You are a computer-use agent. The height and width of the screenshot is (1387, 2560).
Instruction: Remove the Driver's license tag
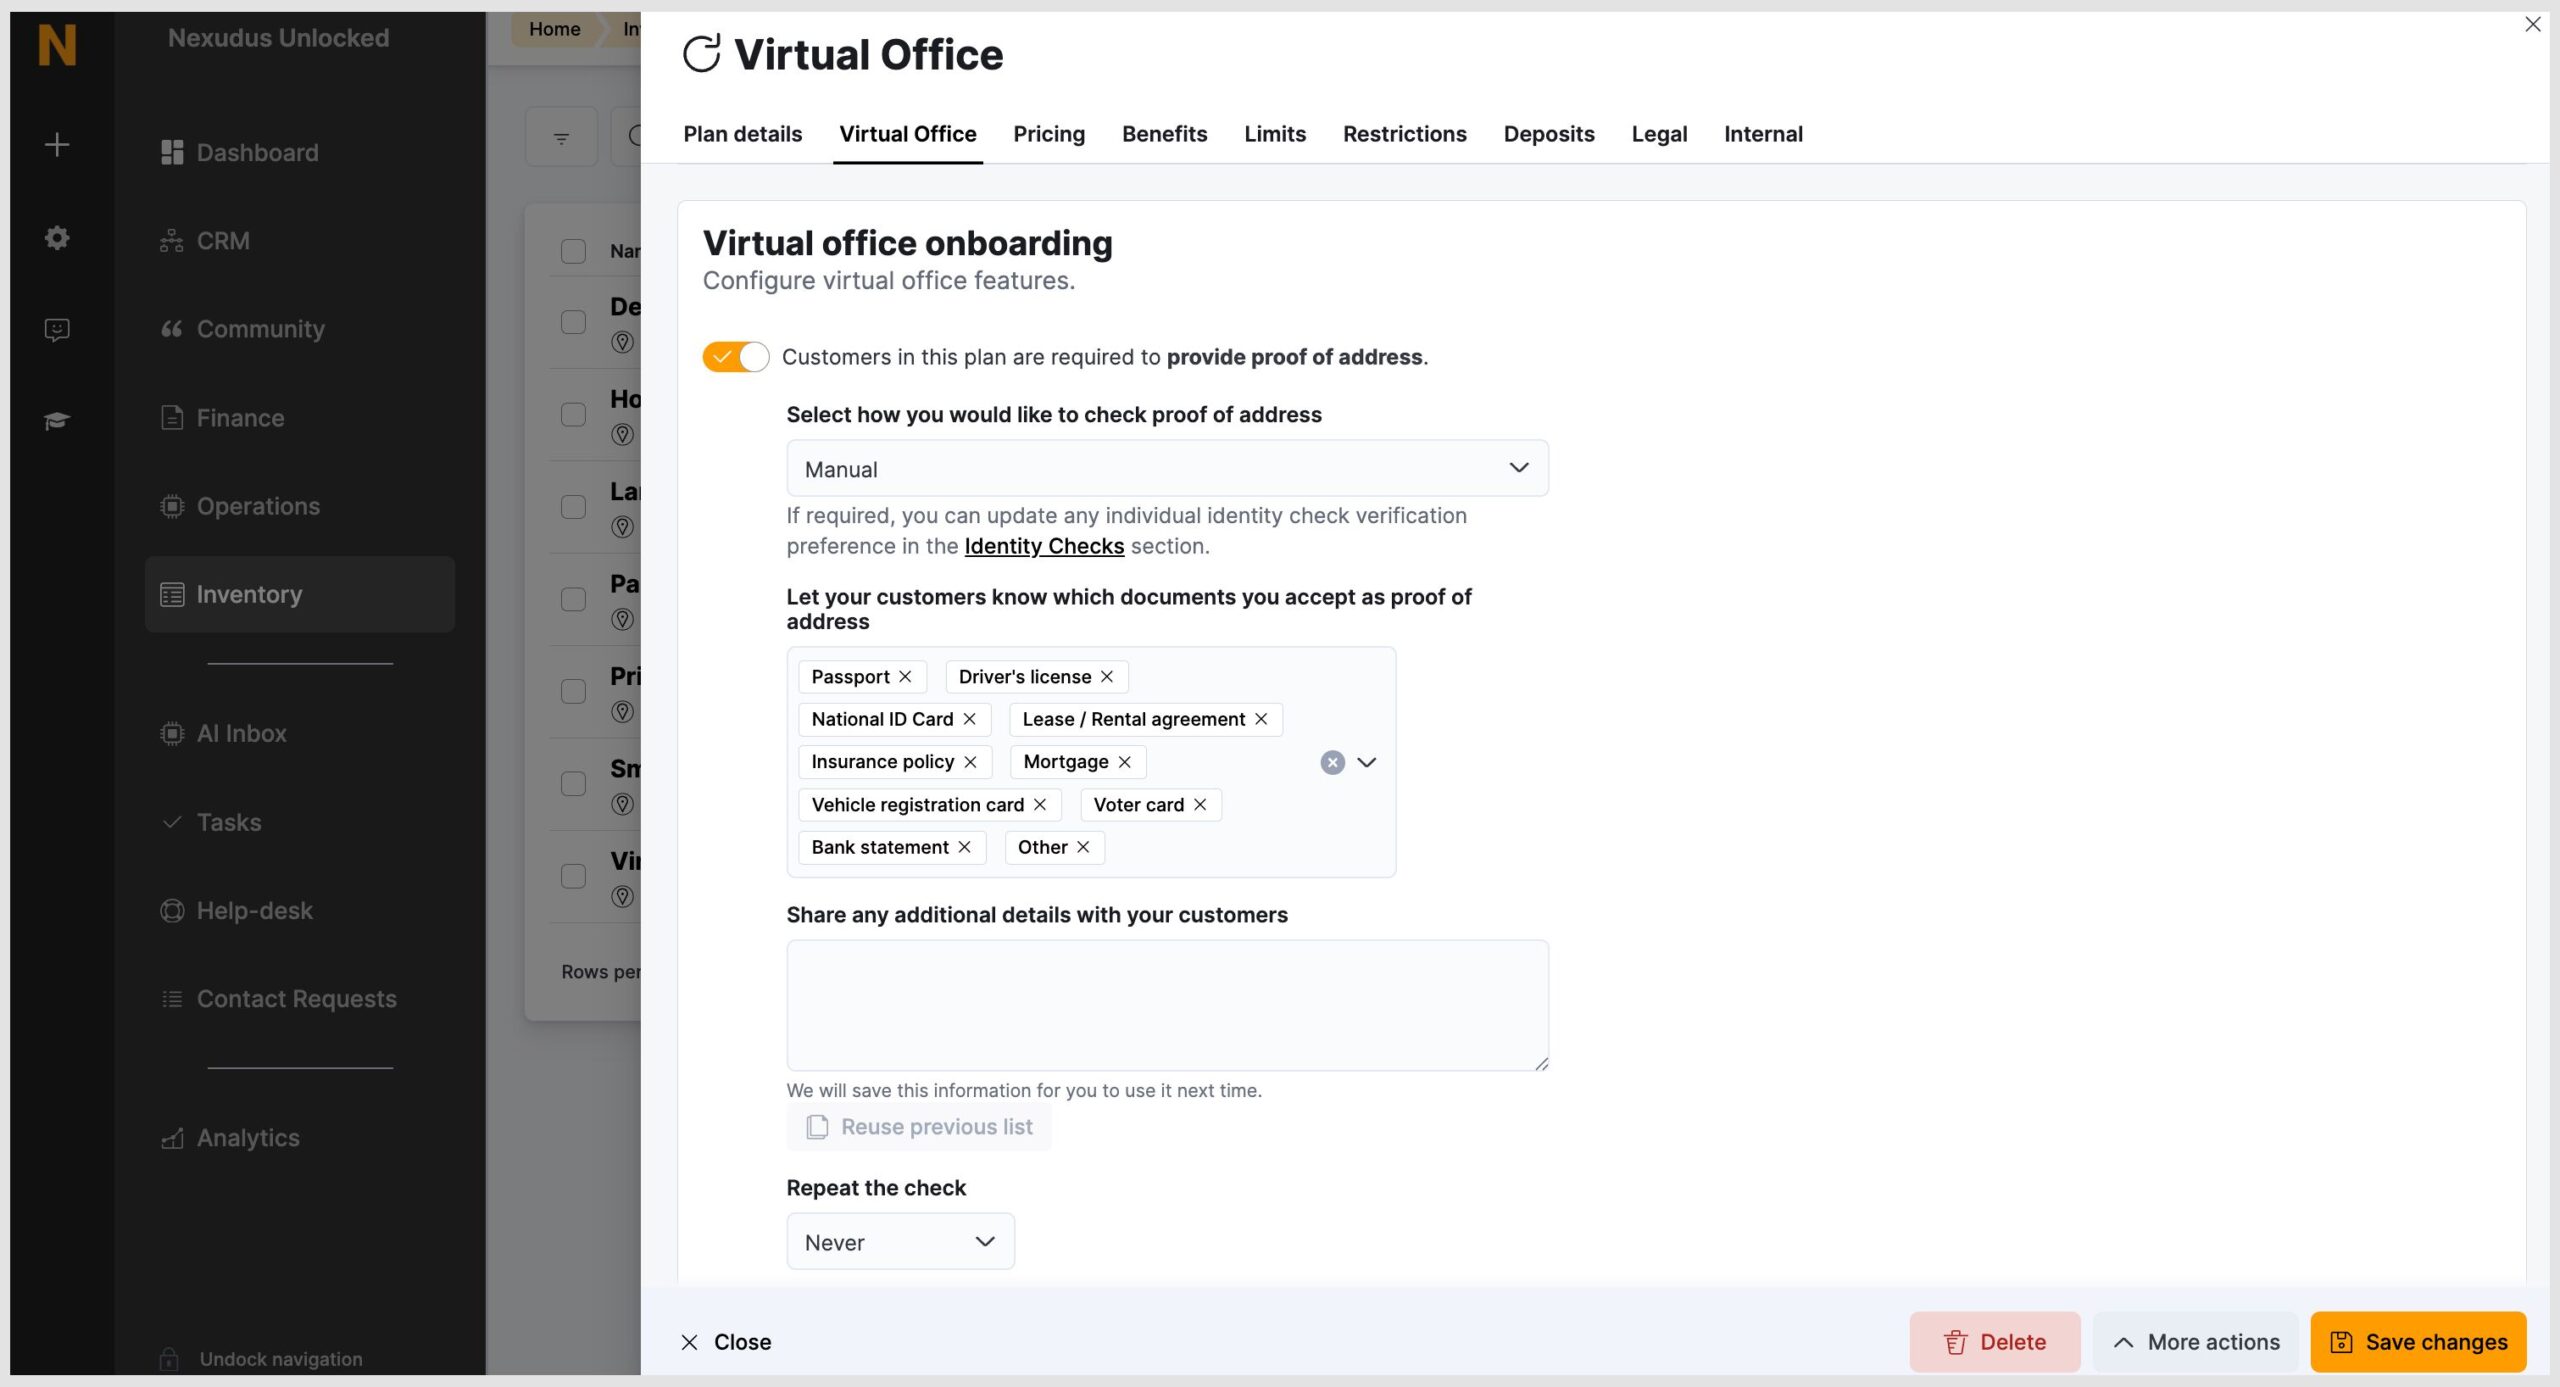point(1107,677)
